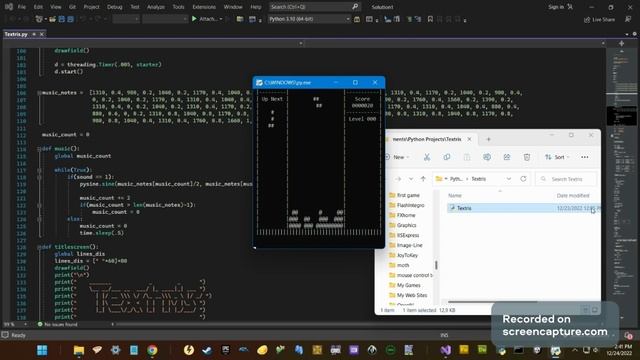
Task: Open the Attach button dropdown arrow
Action: (221, 19)
